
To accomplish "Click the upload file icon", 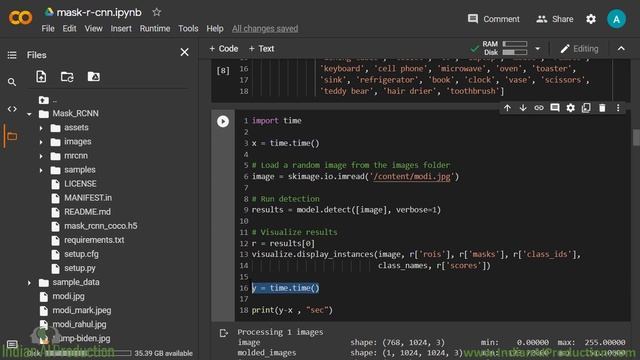I will (41, 76).
